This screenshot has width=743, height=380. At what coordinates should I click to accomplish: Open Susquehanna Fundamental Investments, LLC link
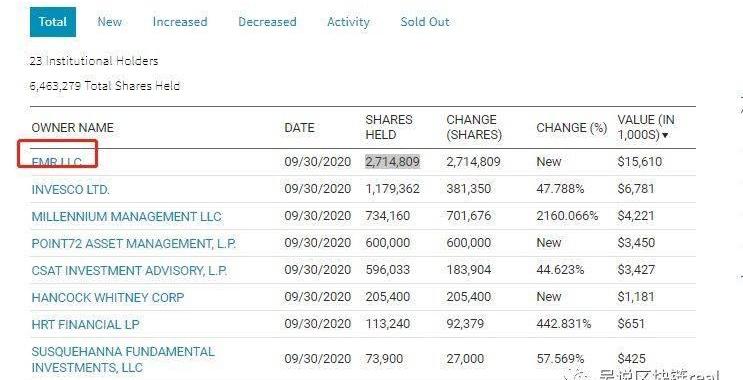pos(123,360)
